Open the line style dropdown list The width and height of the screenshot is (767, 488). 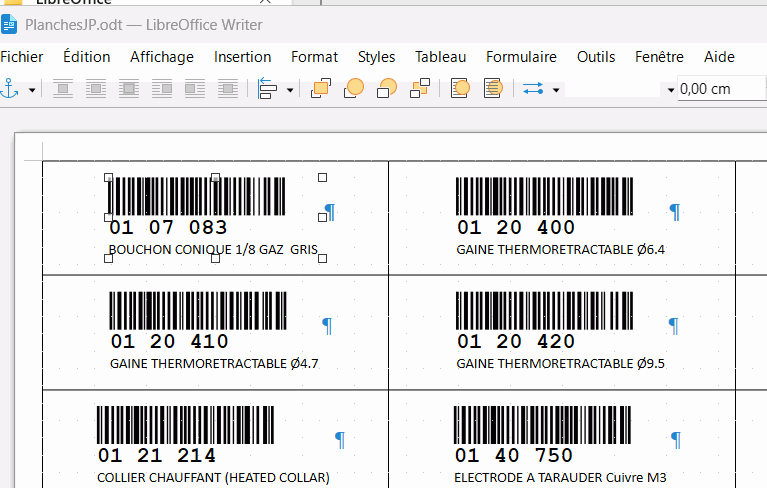pyautogui.click(x=670, y=90)
